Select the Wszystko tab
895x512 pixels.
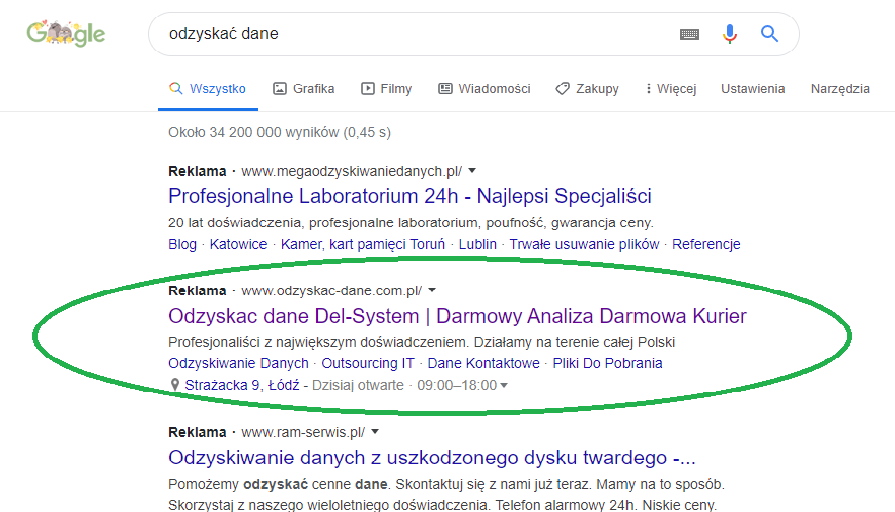point(208,89)
